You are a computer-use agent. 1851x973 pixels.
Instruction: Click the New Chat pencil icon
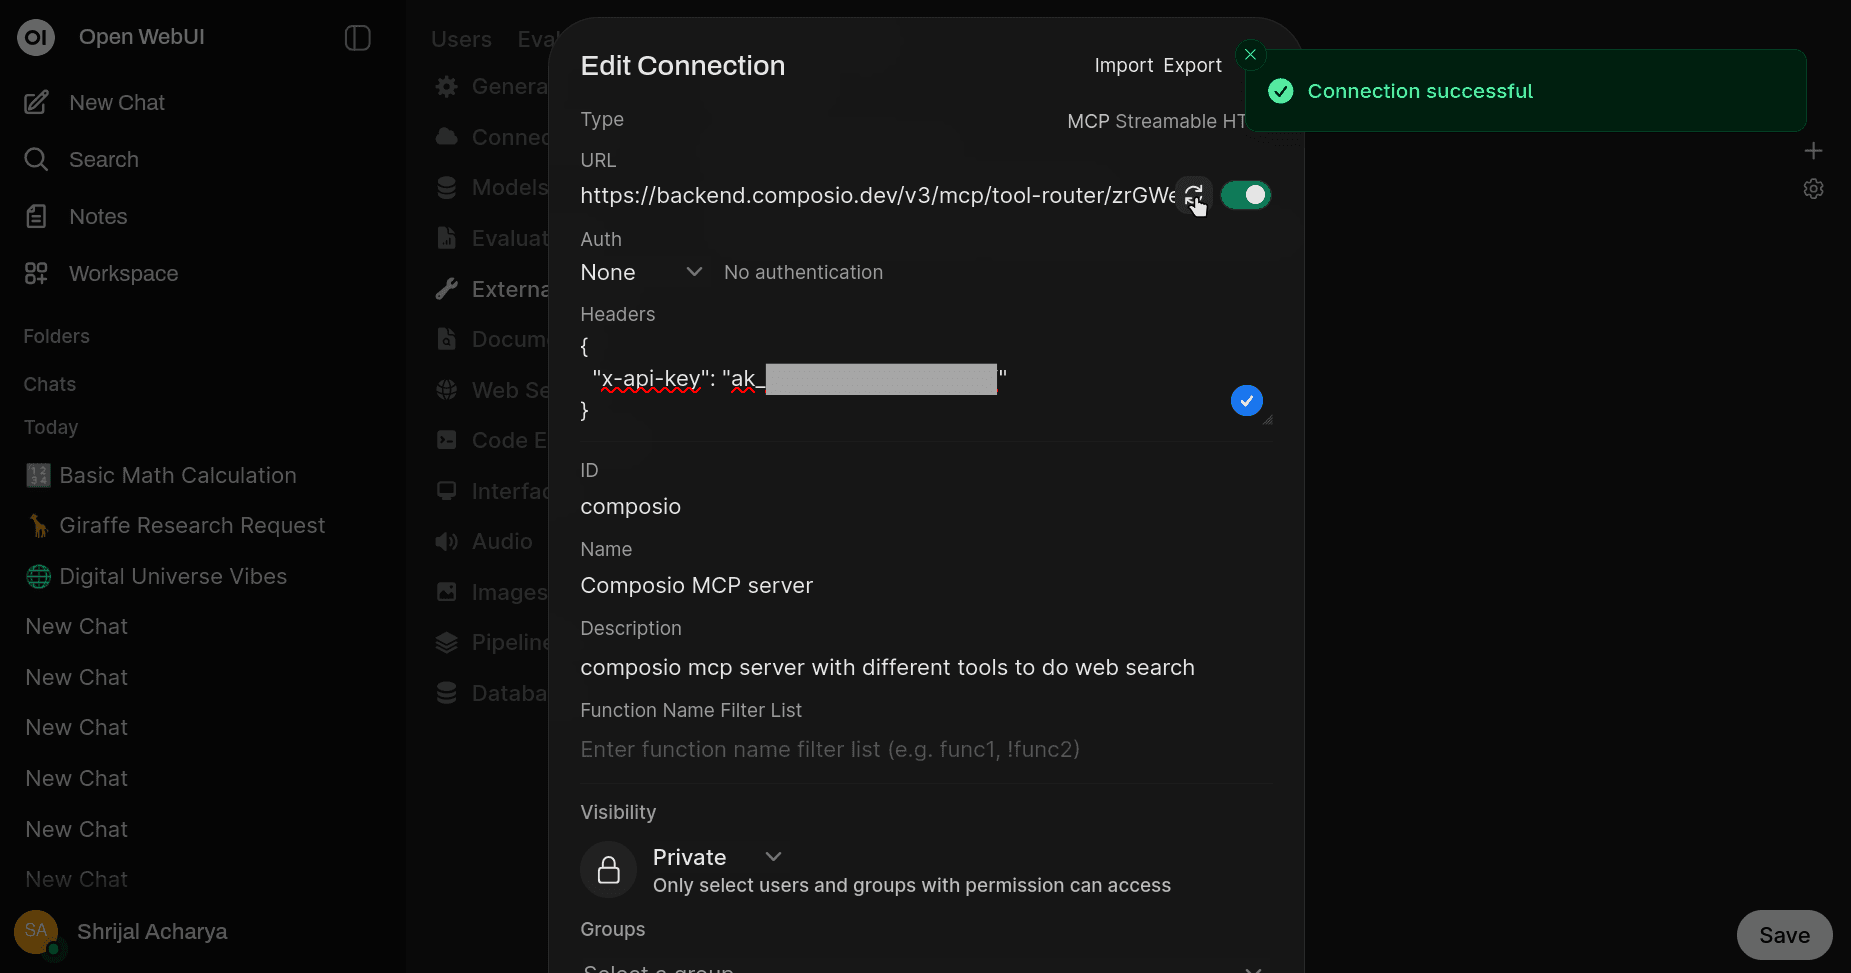36,103
